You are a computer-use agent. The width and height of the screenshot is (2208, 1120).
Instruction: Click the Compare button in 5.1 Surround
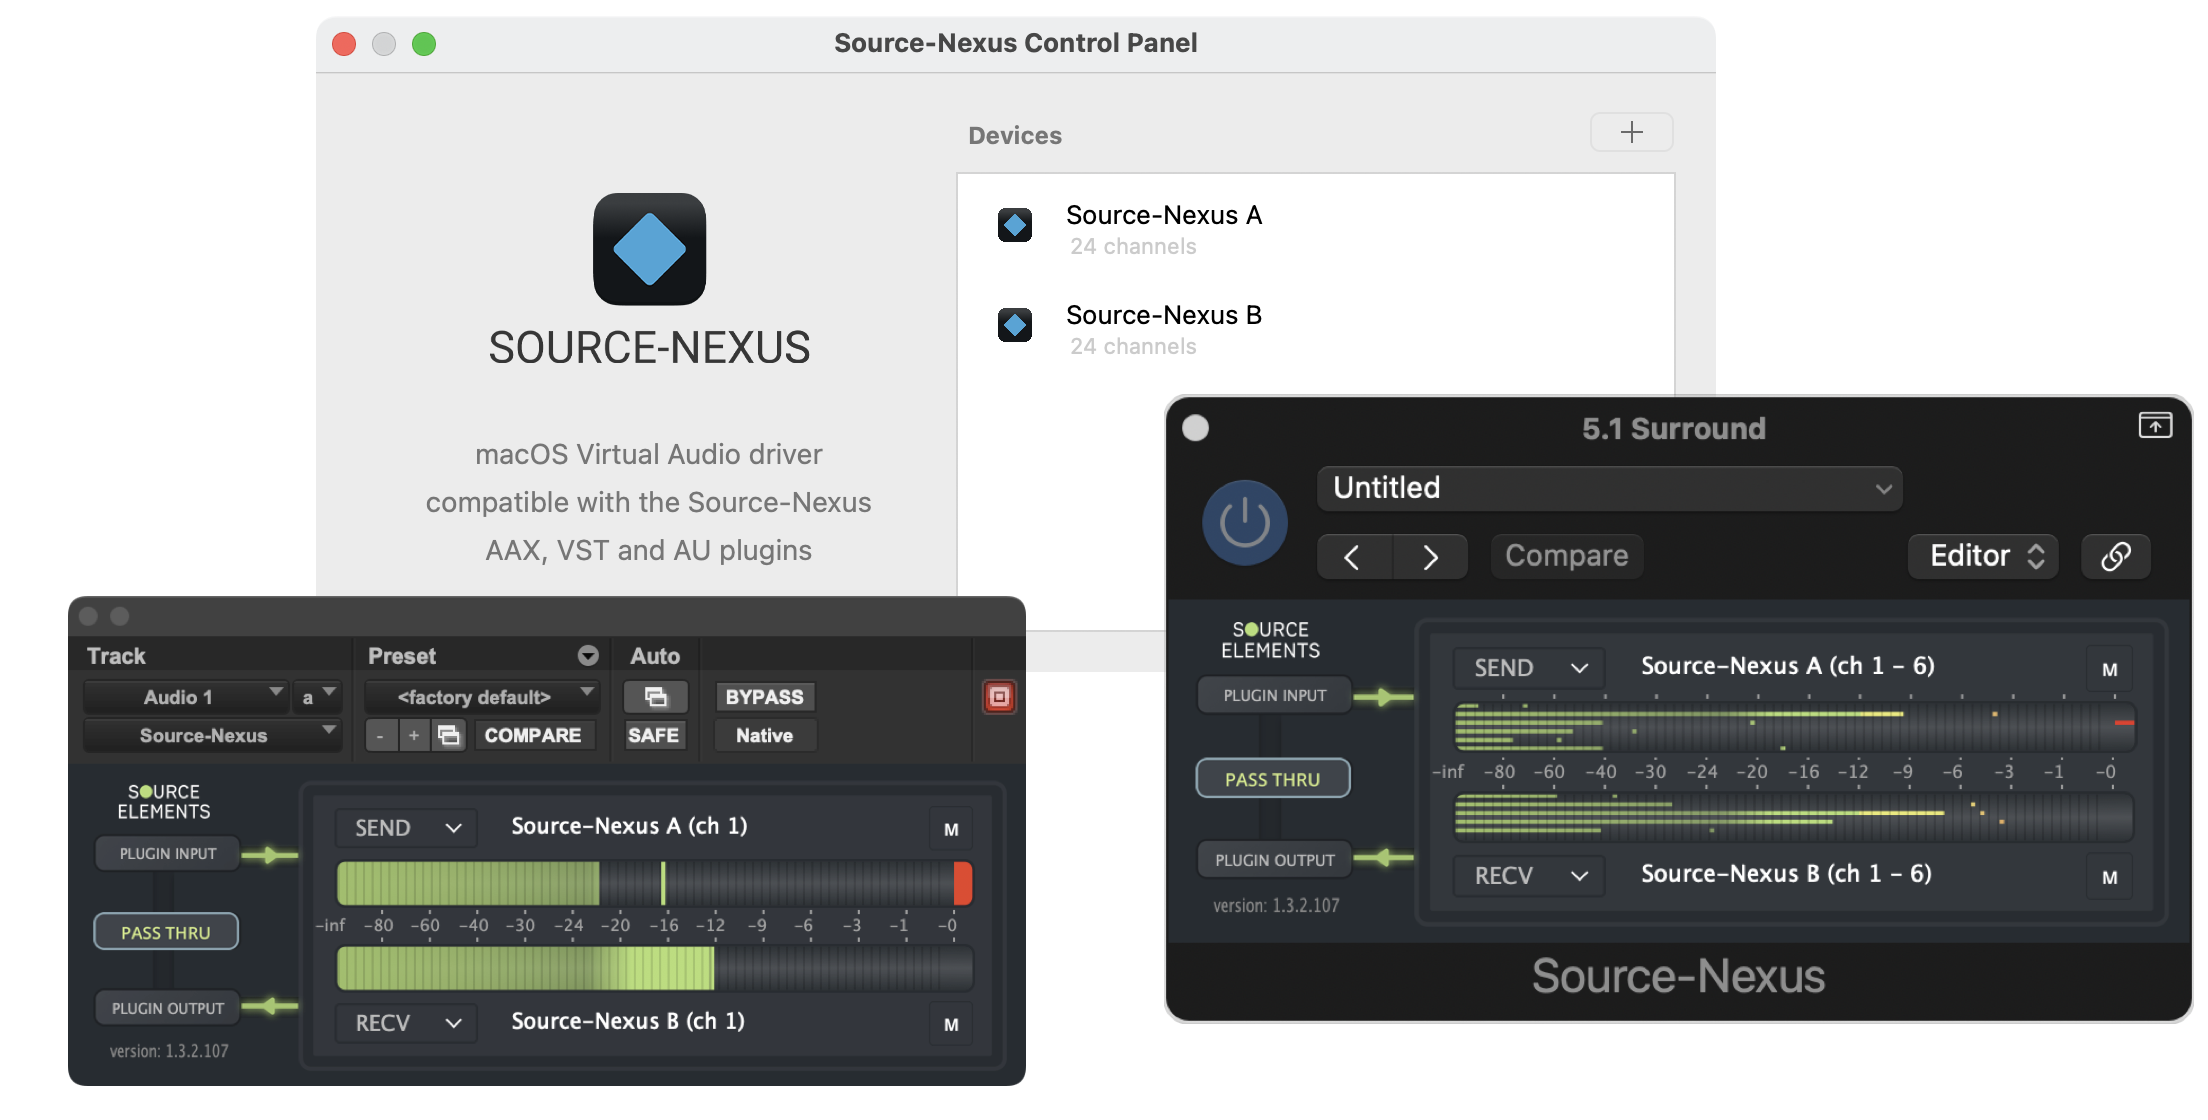point(1567,556)
